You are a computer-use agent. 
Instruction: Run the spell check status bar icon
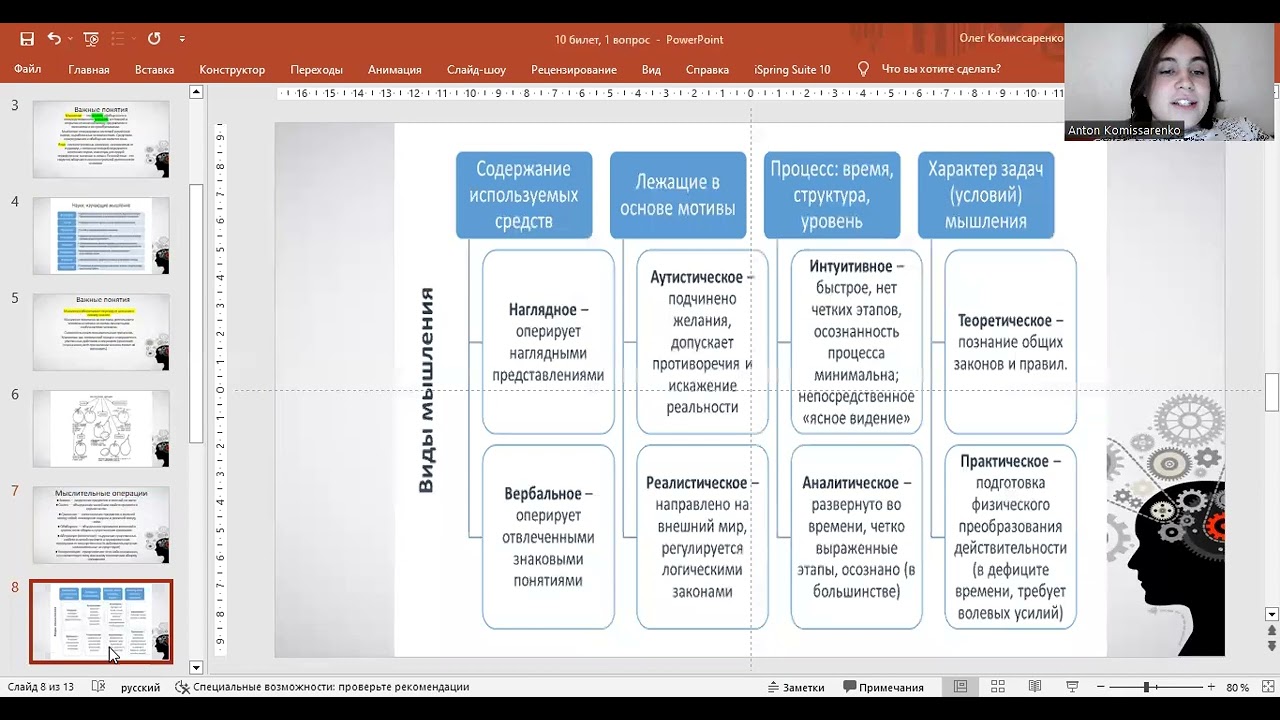click(98, 687)
